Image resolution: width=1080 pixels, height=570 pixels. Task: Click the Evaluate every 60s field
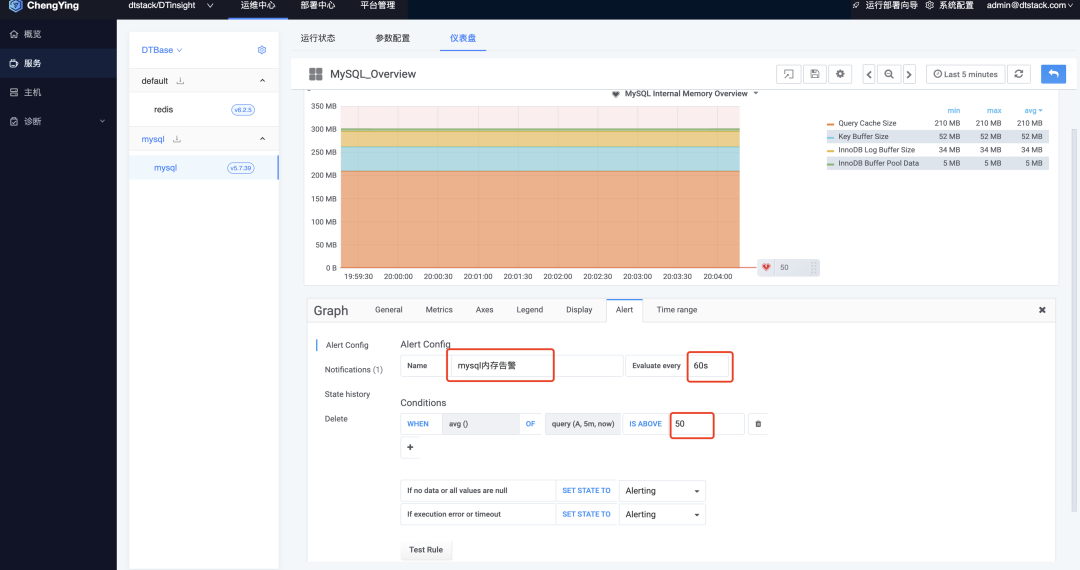[709, 366]
